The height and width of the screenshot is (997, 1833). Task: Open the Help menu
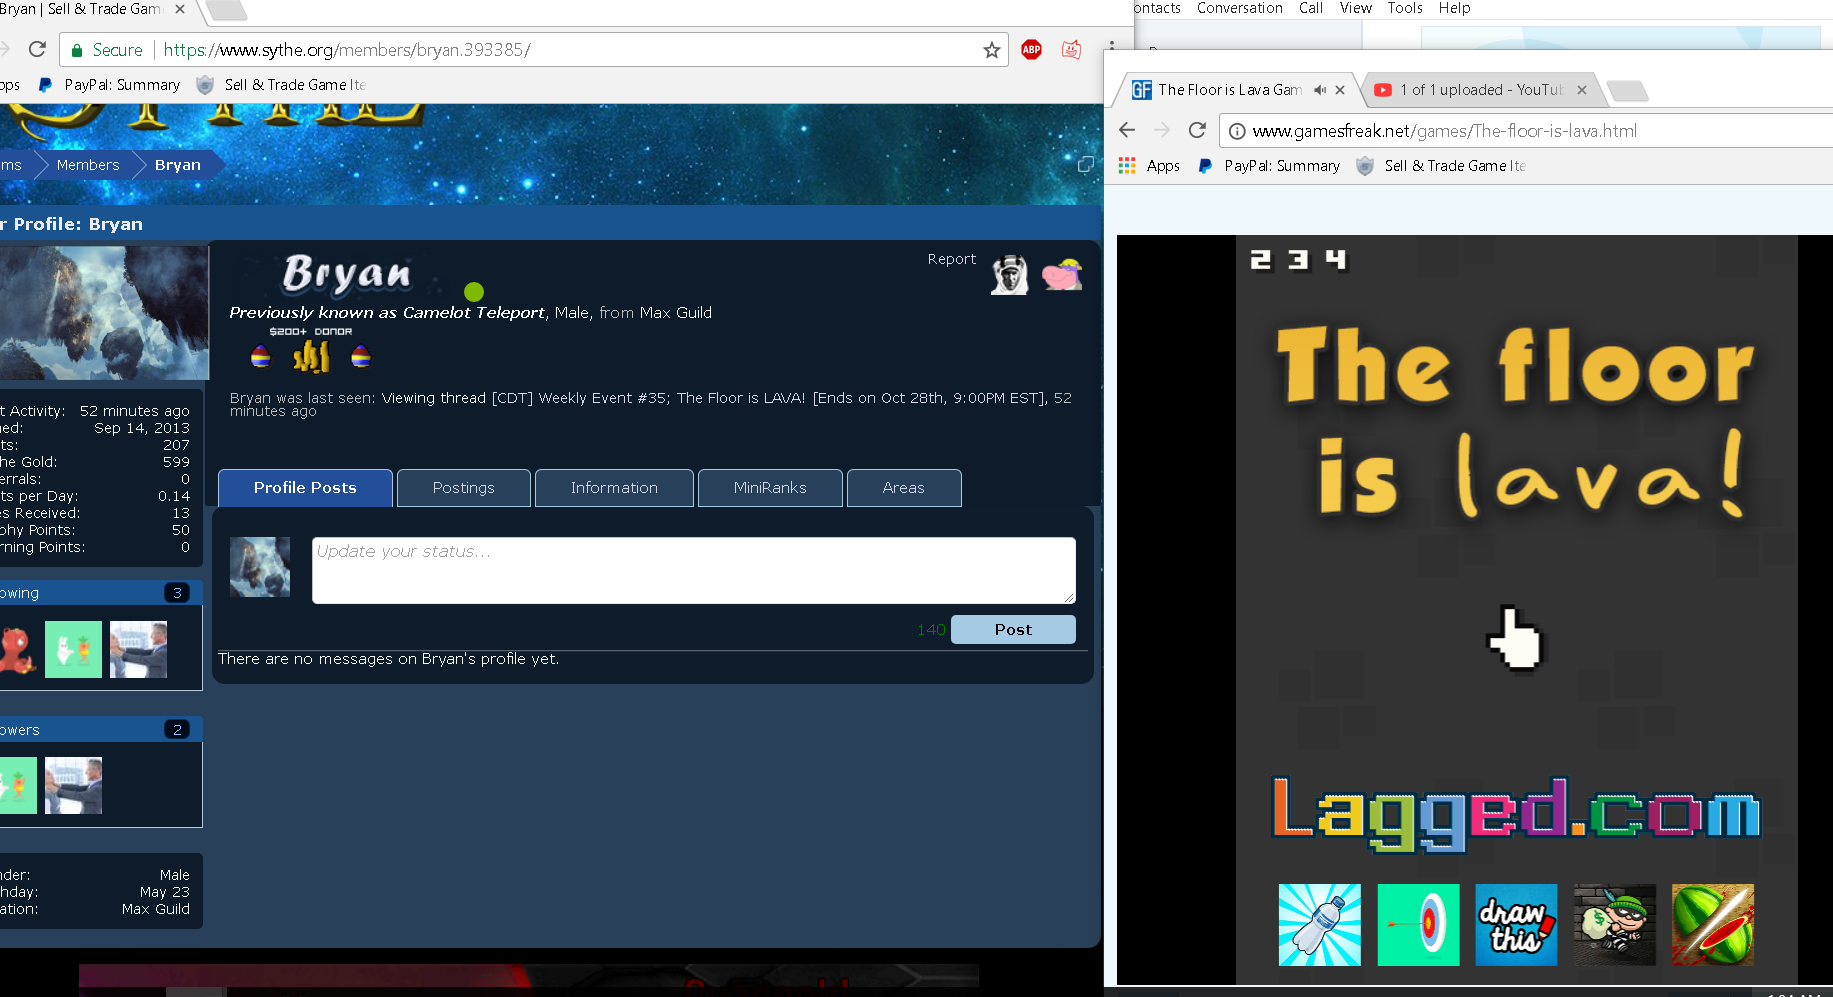pyautogui.click(x=1454, y=8)
